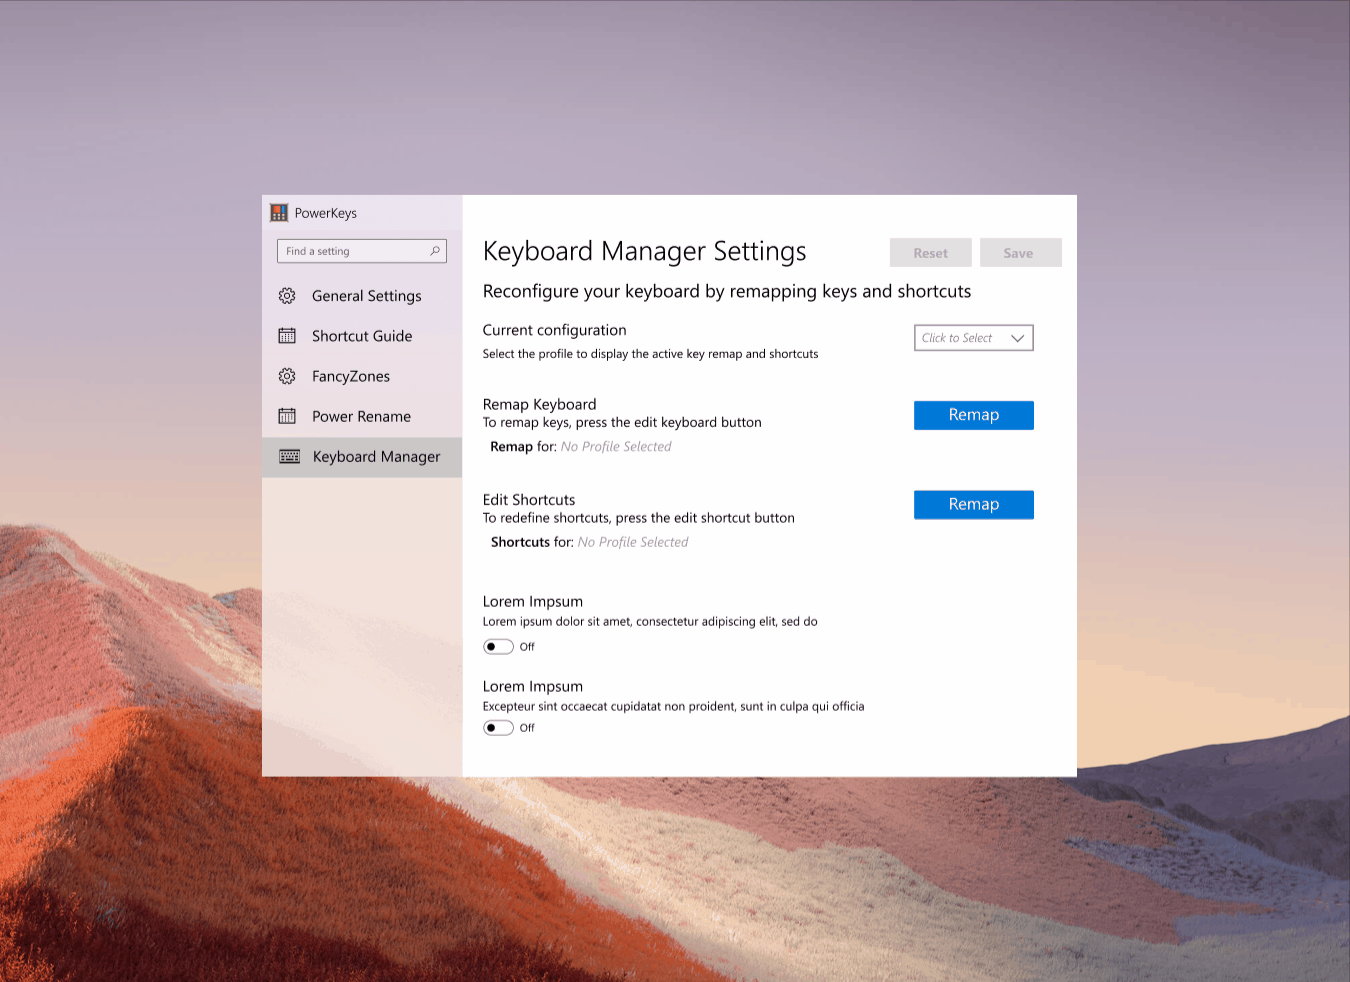Image resolution: width=1350 pixels, height=982 pixels.
Task: Focus the 'Find a setting' search field
Action: pos(353,251)
